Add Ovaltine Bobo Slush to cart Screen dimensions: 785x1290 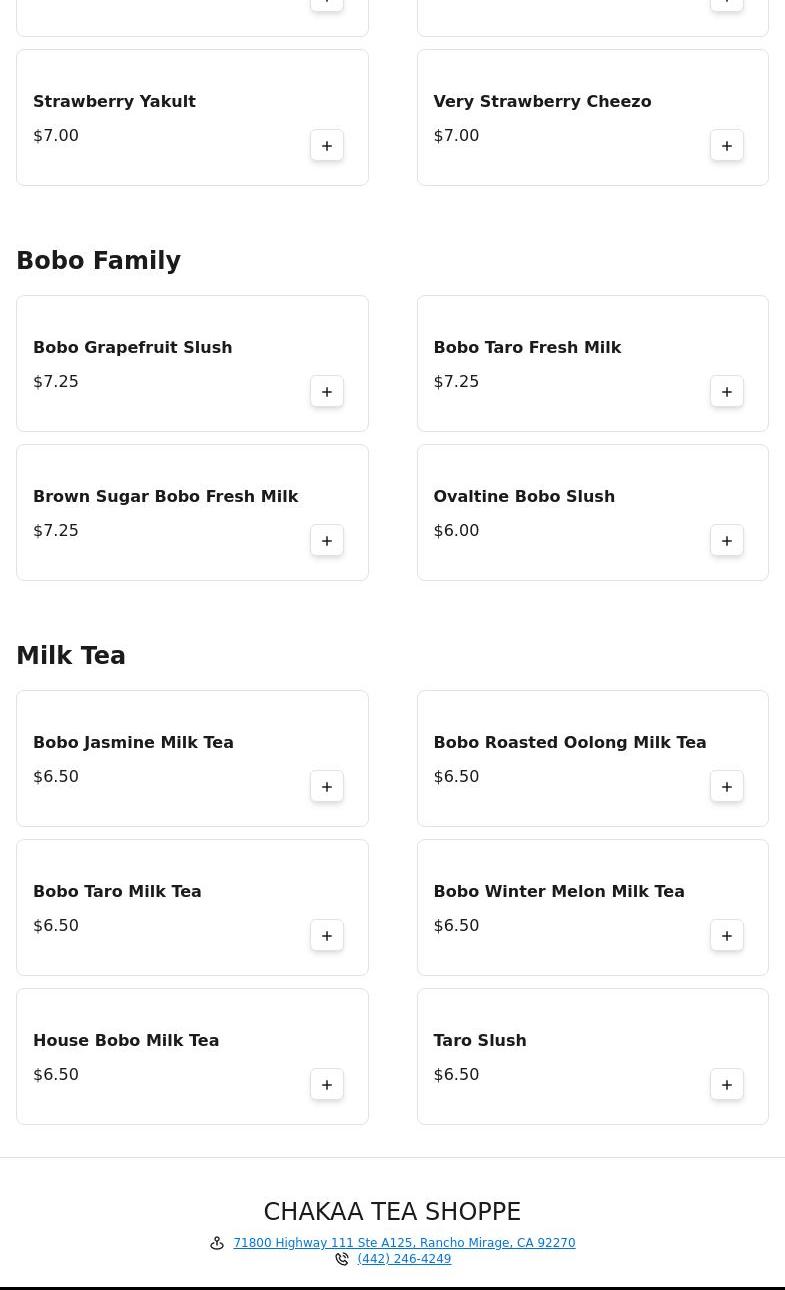coord(727,541)
